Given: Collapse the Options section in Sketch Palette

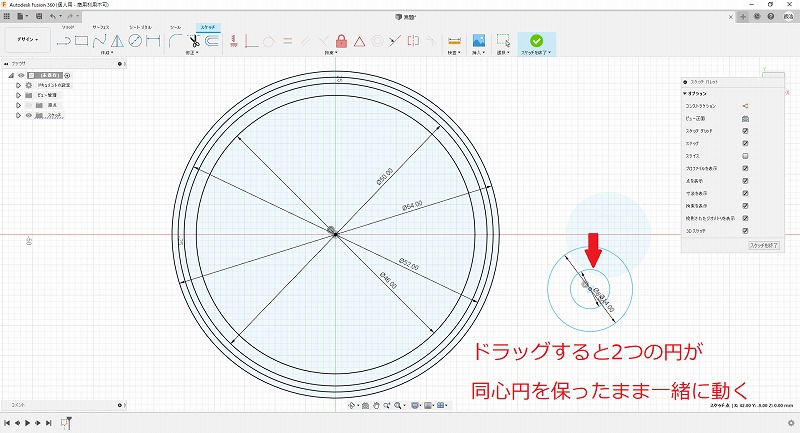Looking at the screenshot, I should (x=685, y=94).
